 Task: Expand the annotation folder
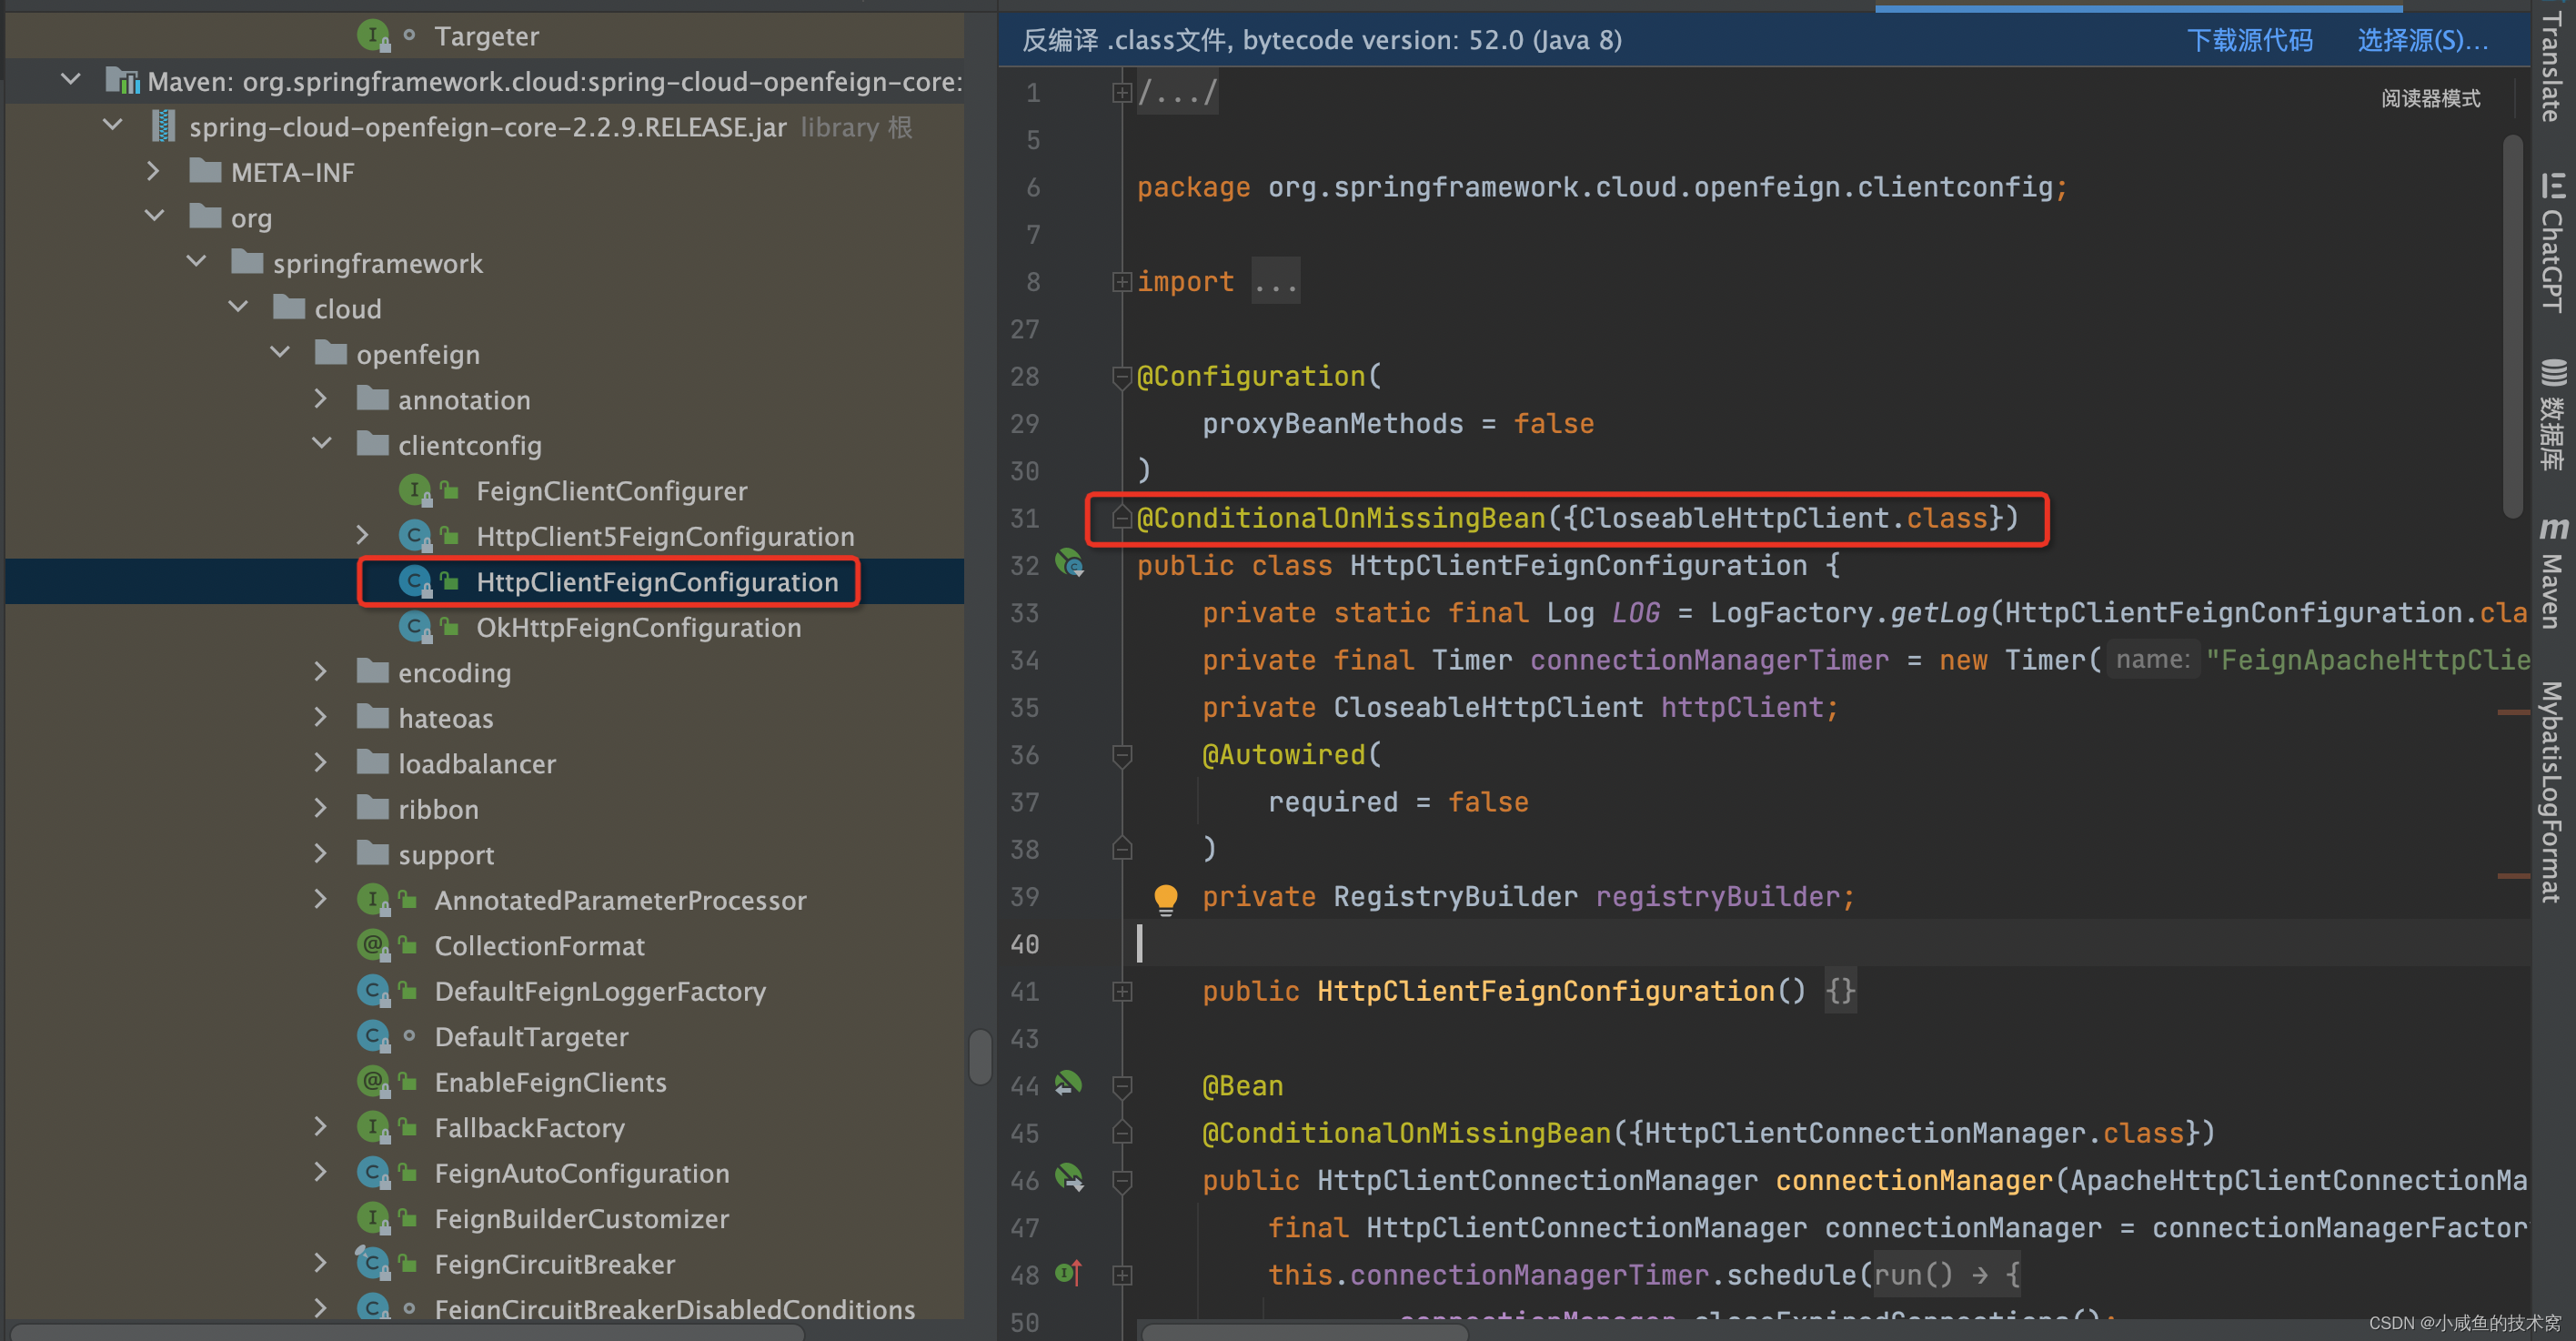tap(321, 398)
